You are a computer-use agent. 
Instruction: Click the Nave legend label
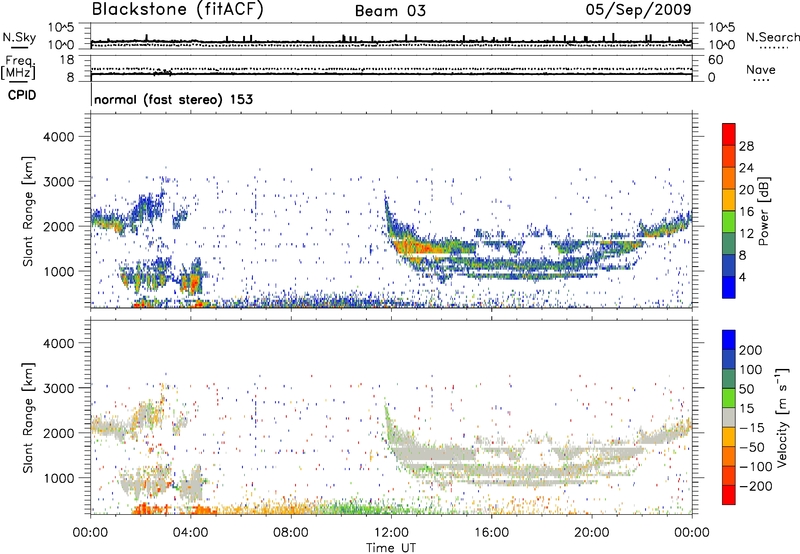761,70
